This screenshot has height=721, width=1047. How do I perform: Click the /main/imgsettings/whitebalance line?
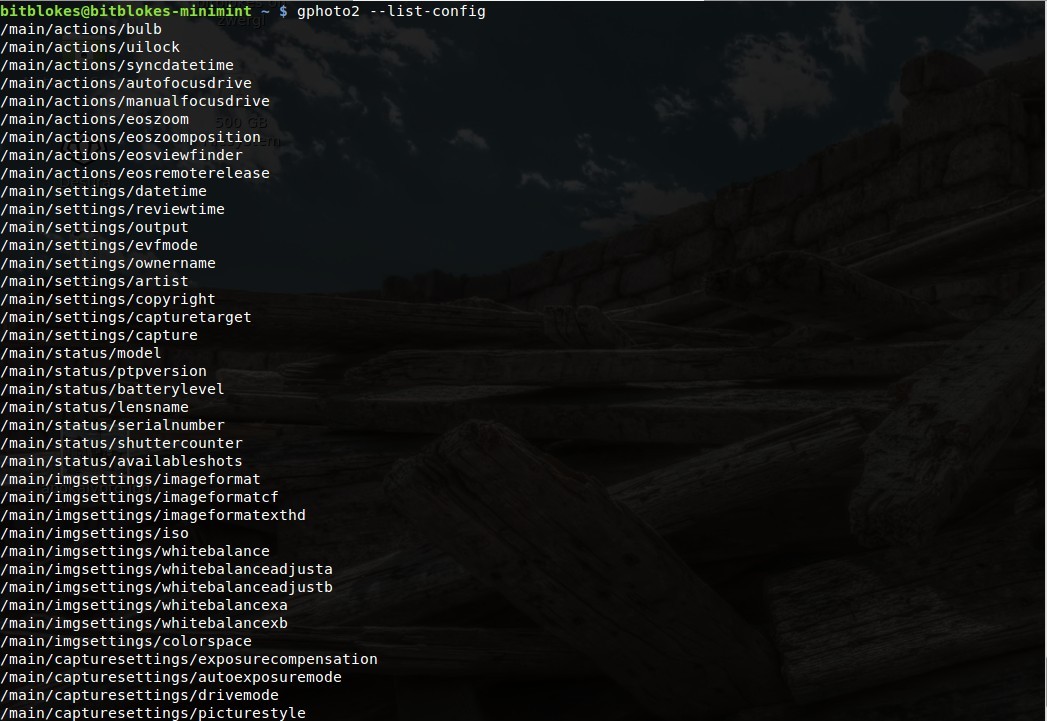click(x=135, y=552)
